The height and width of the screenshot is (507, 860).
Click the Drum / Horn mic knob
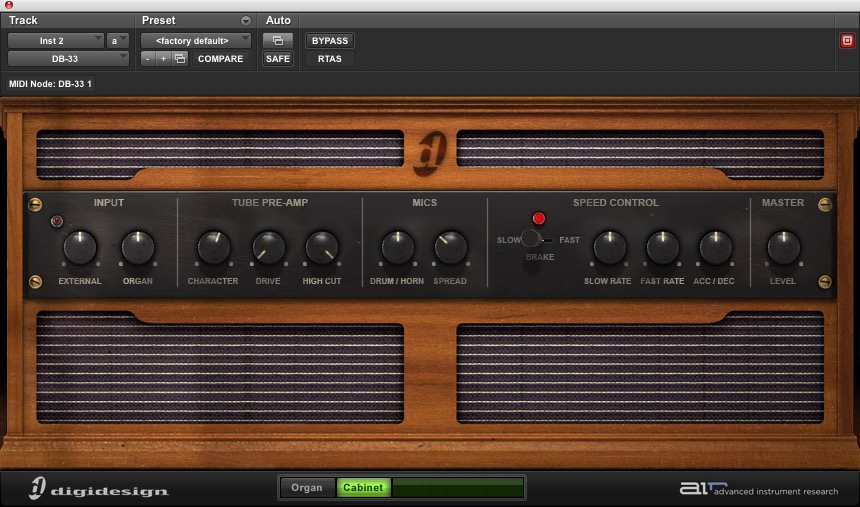pyautogui.click(x=397, y=247)
